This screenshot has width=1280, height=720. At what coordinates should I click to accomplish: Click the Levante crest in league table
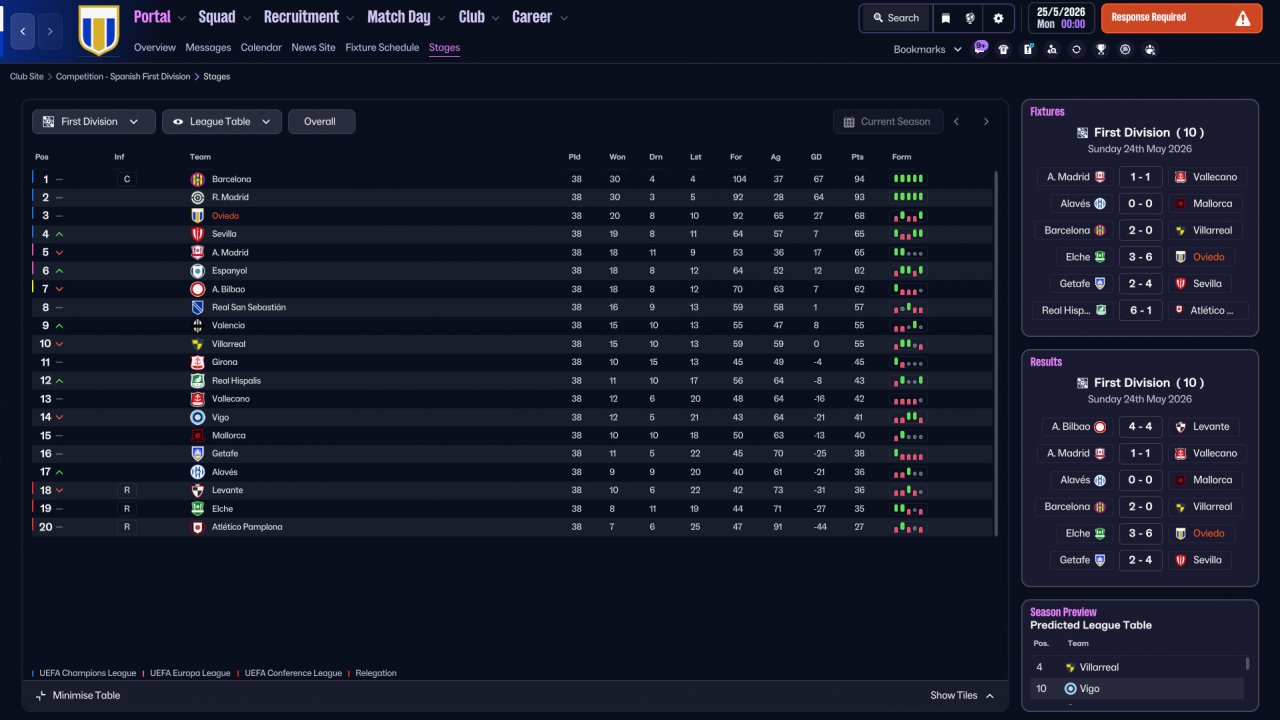click(197, 490)
